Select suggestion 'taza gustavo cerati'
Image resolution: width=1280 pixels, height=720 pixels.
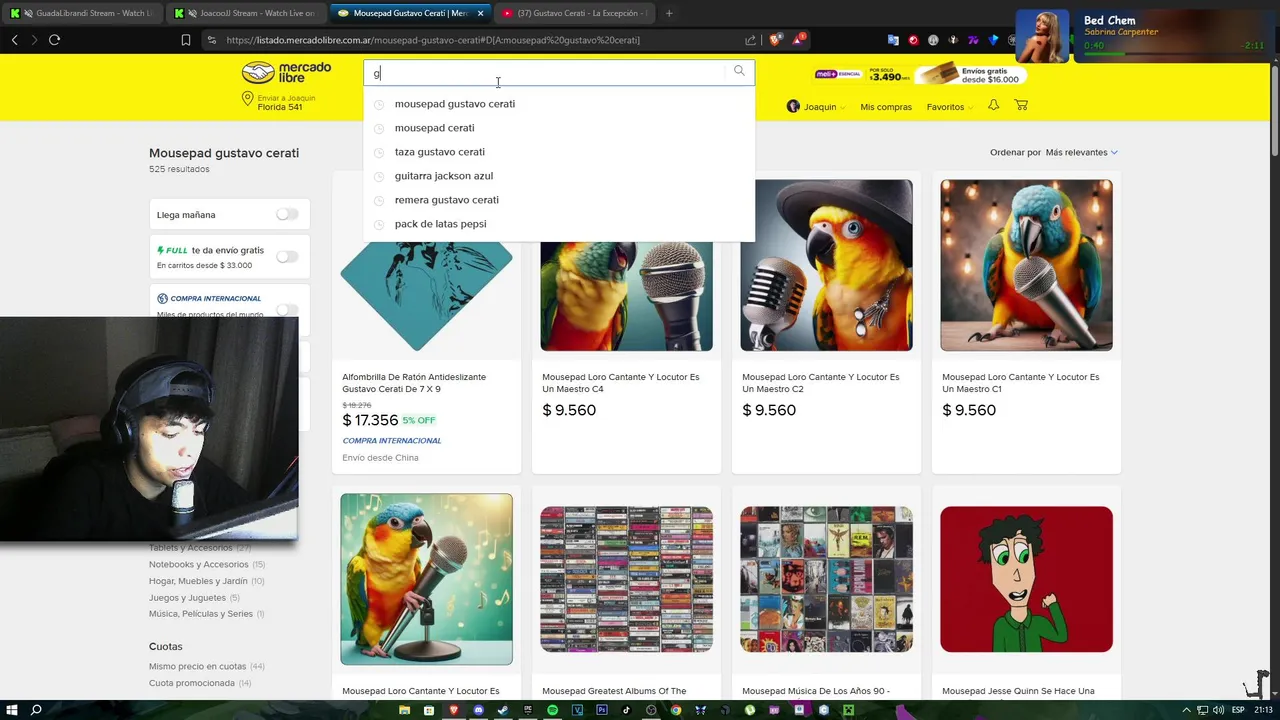click(440, 152)
